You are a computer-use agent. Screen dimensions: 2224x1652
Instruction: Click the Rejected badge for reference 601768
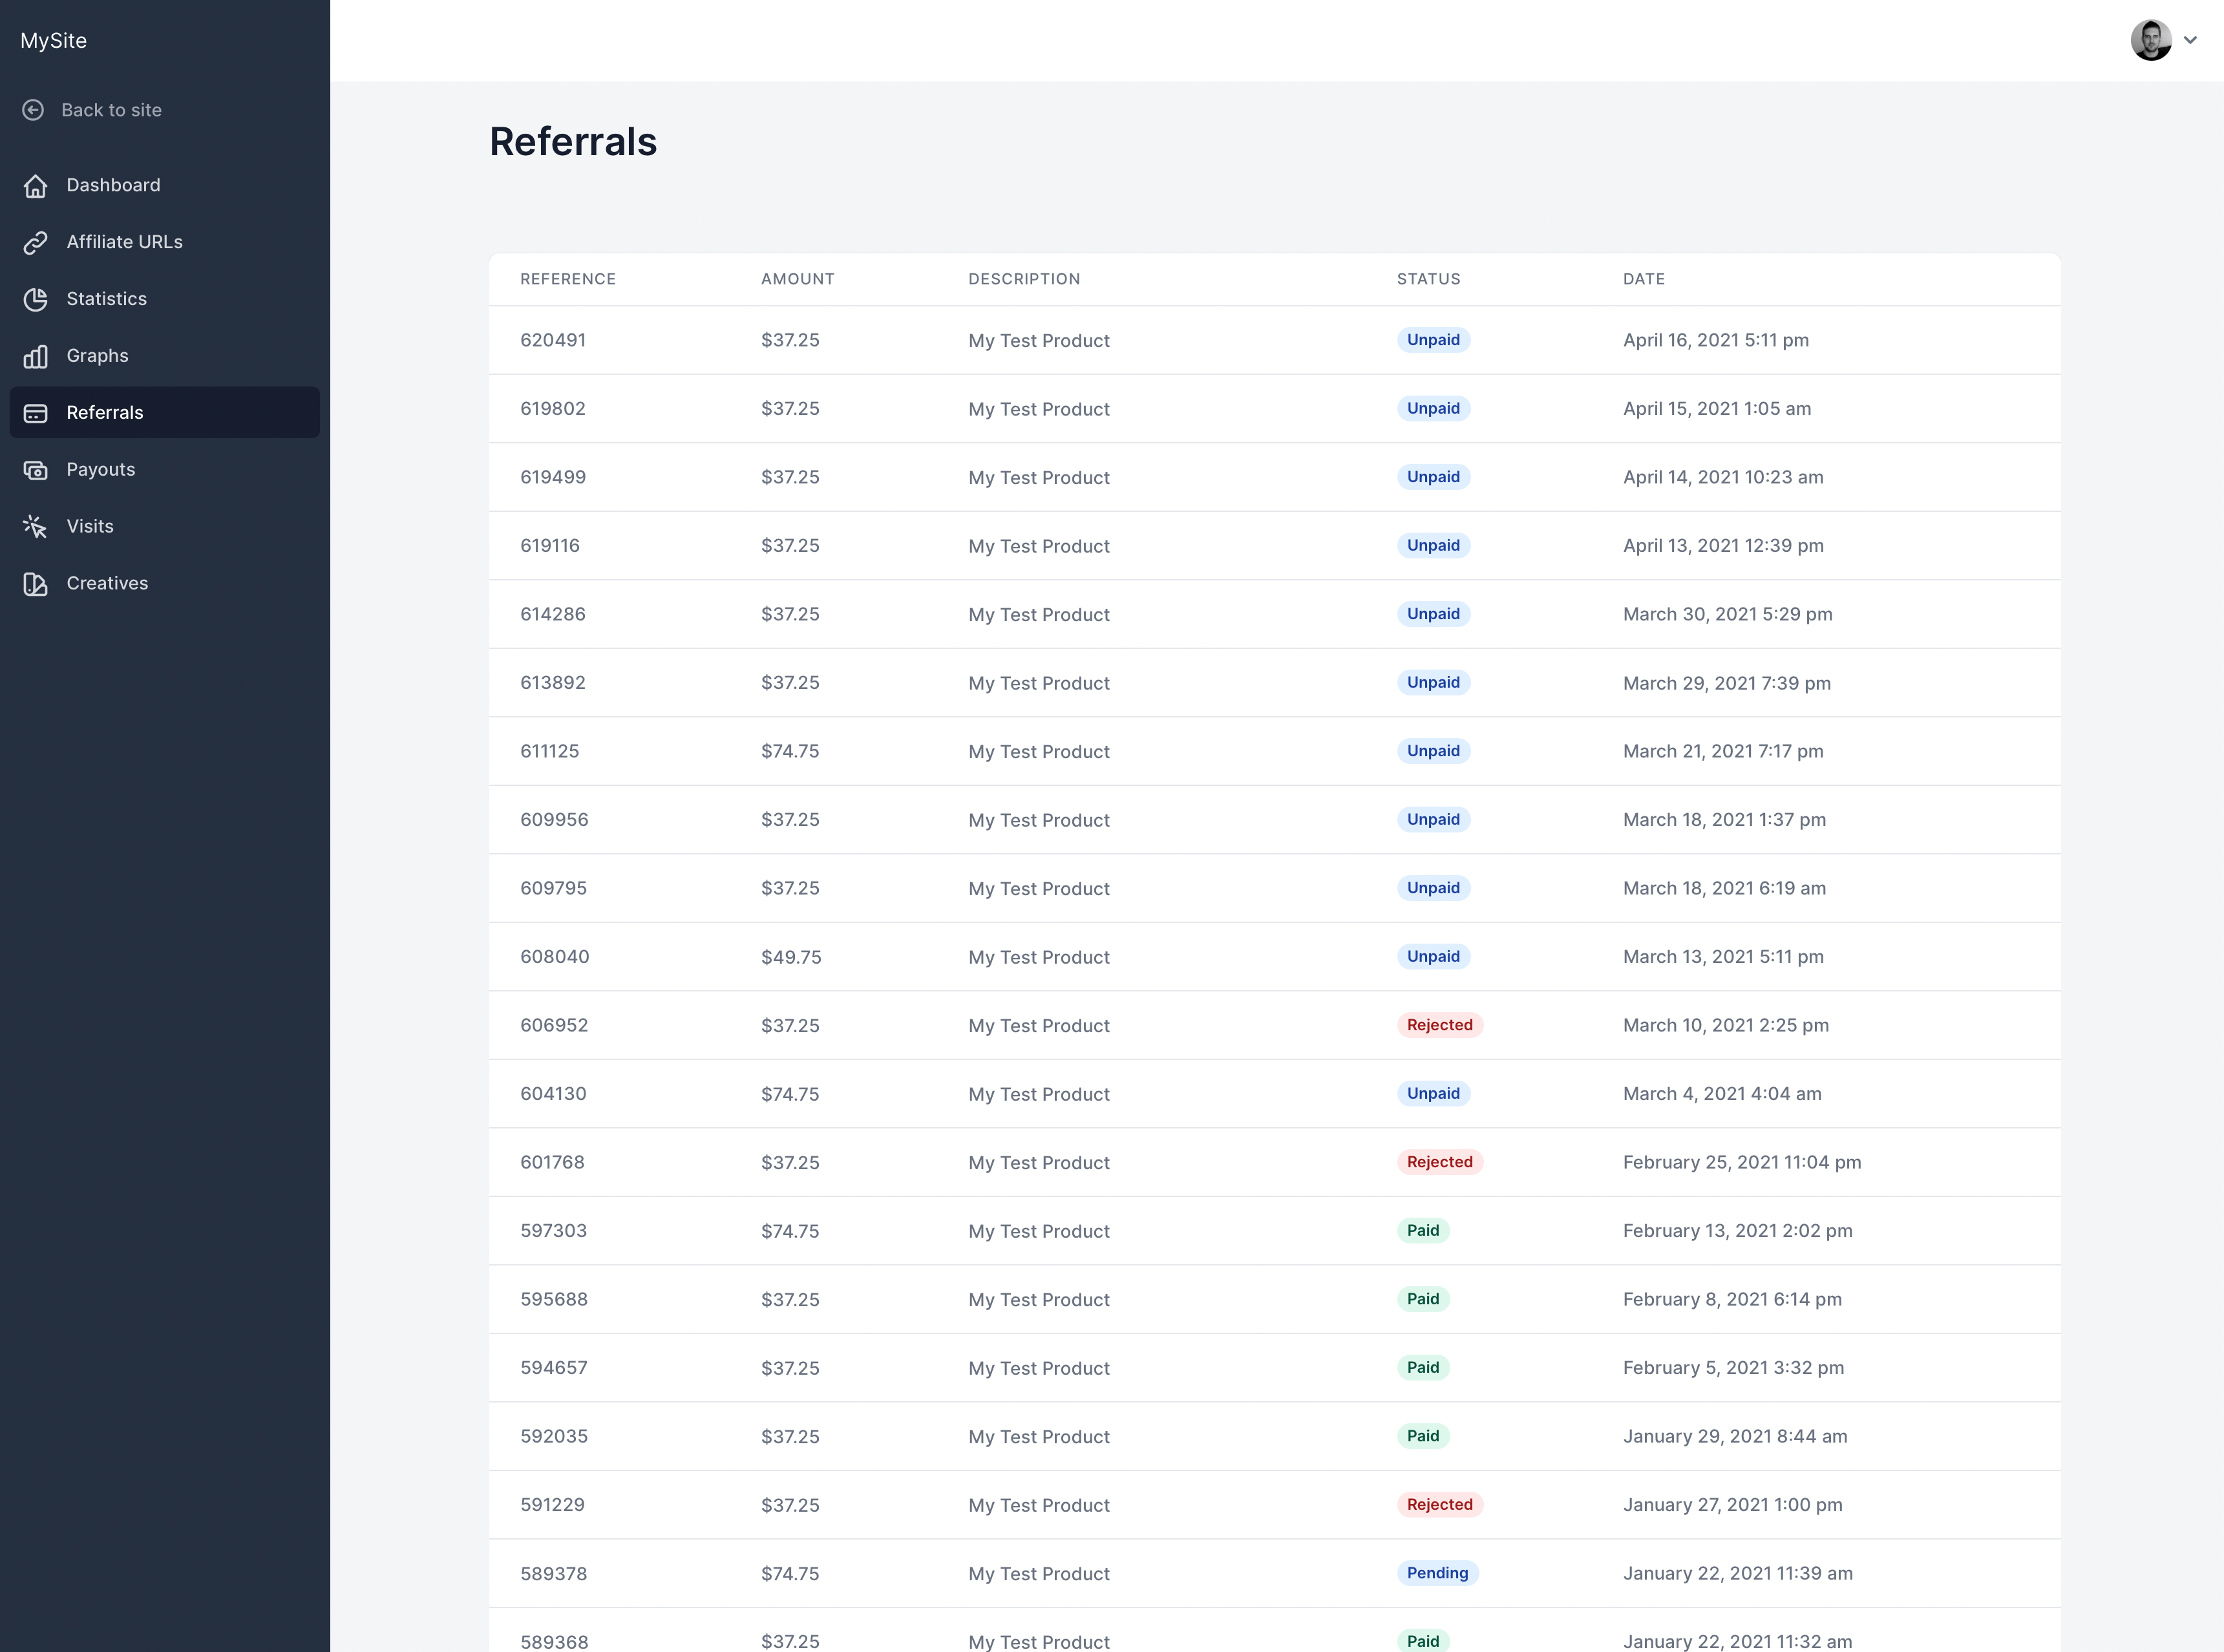(x=1440, y=1162)
